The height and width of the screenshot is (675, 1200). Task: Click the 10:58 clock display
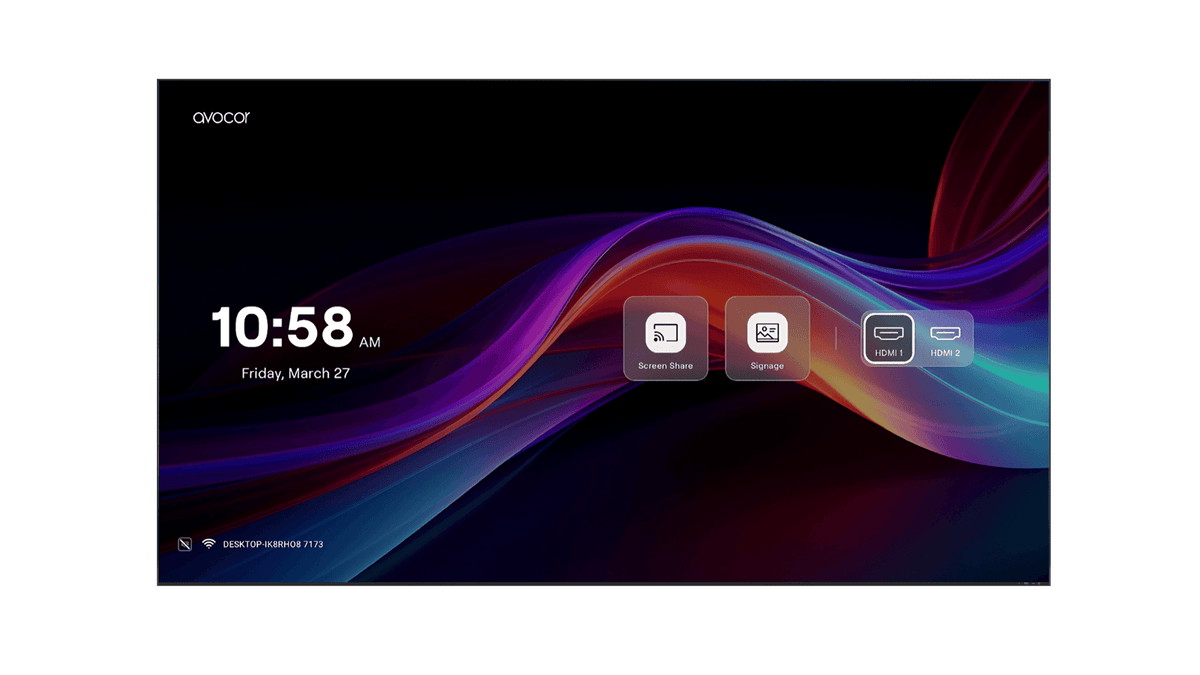282,327
